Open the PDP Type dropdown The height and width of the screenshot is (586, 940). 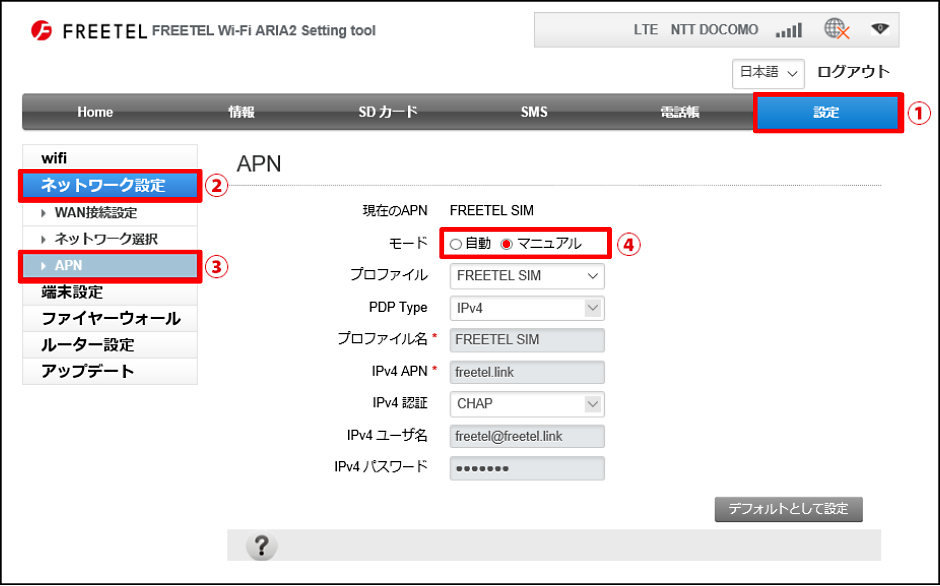[527, 308]
